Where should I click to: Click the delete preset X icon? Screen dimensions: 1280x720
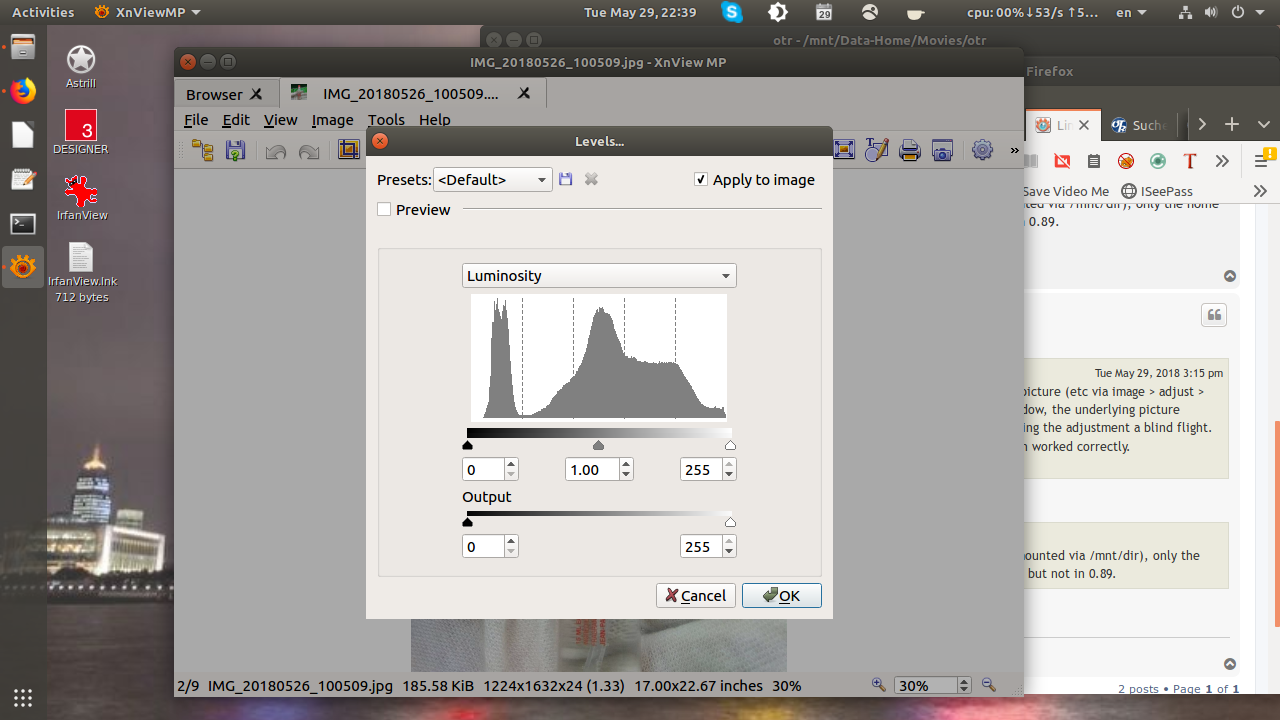click(x=591, y=179)
